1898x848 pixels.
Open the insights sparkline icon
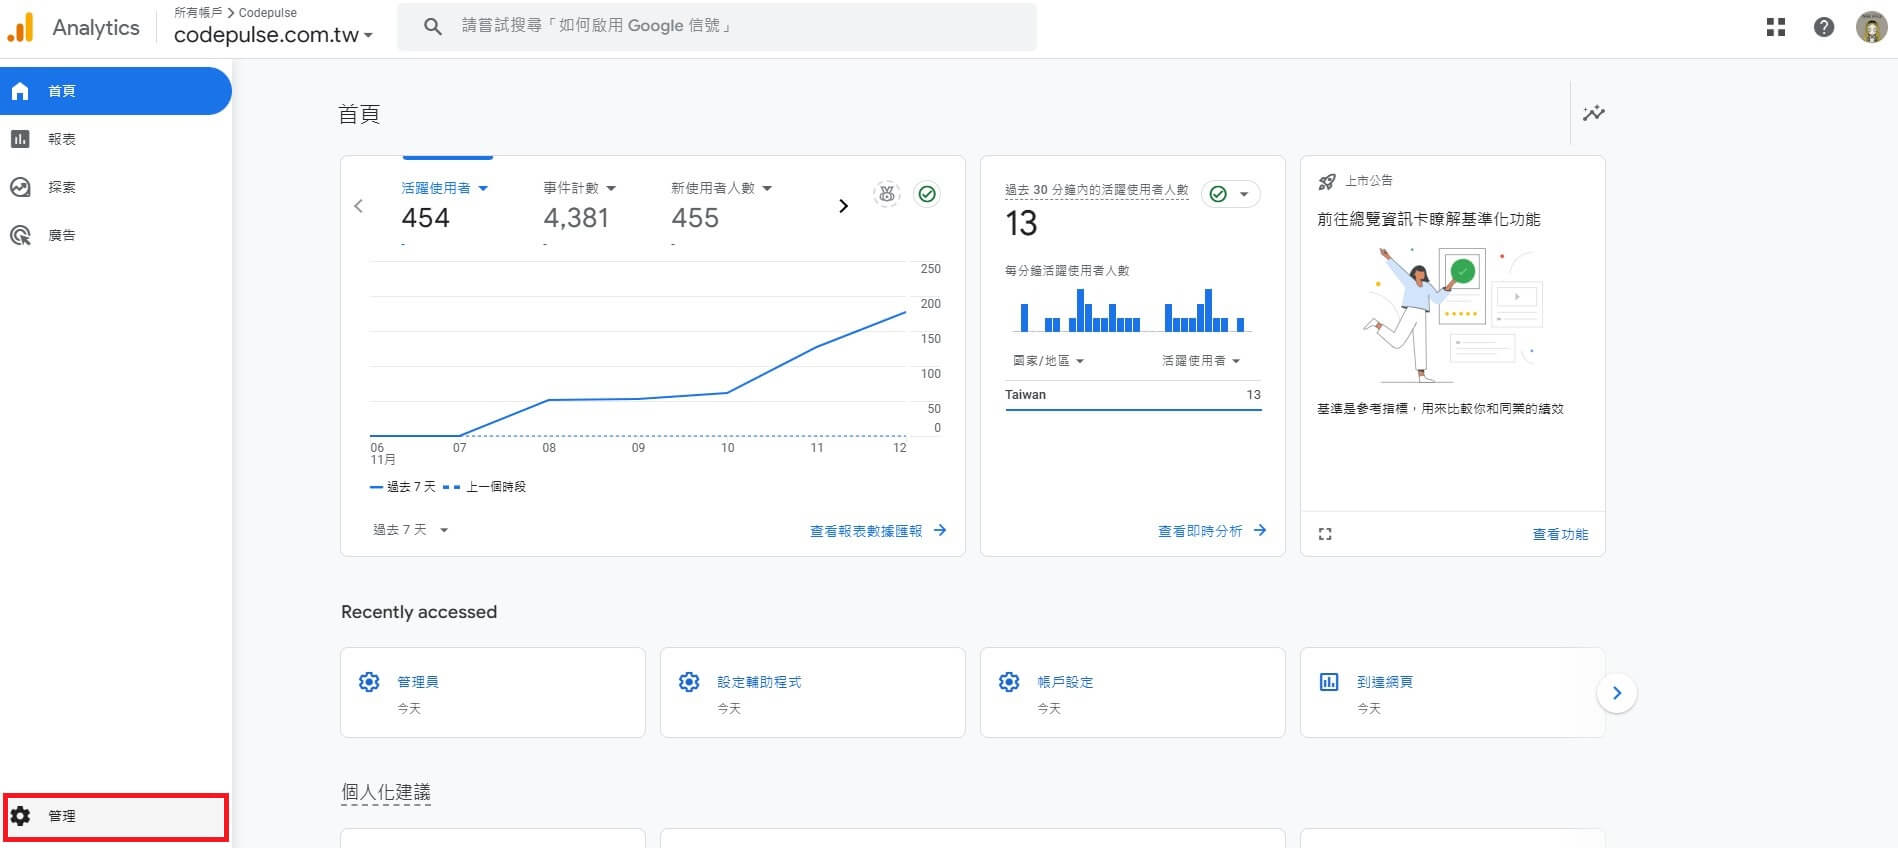1593,113
